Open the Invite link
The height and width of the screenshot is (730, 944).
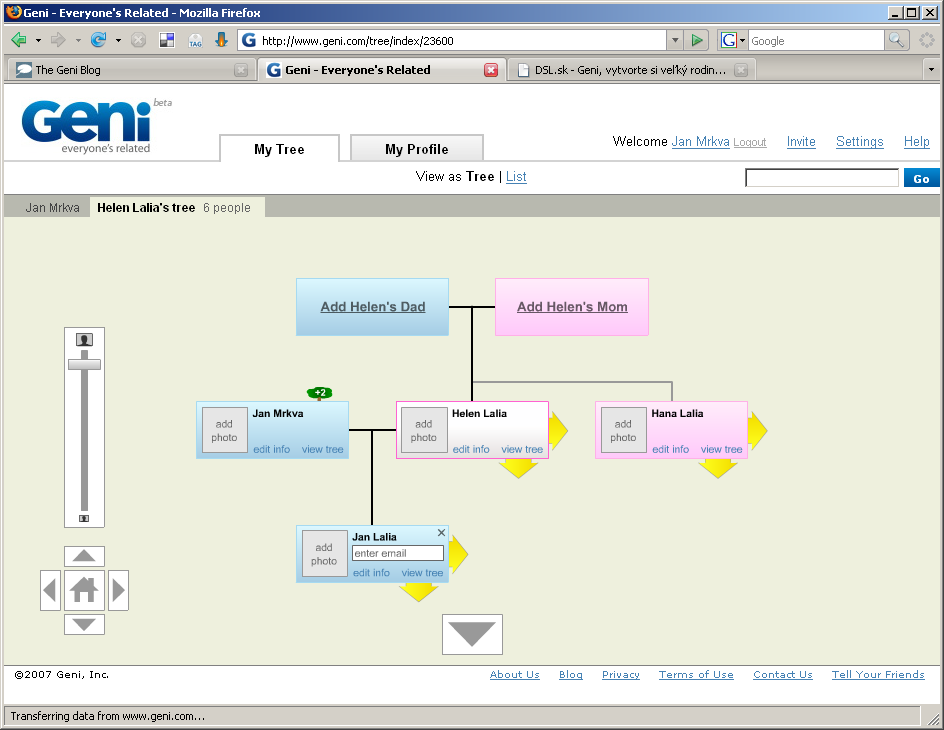[x=801, y=141]
